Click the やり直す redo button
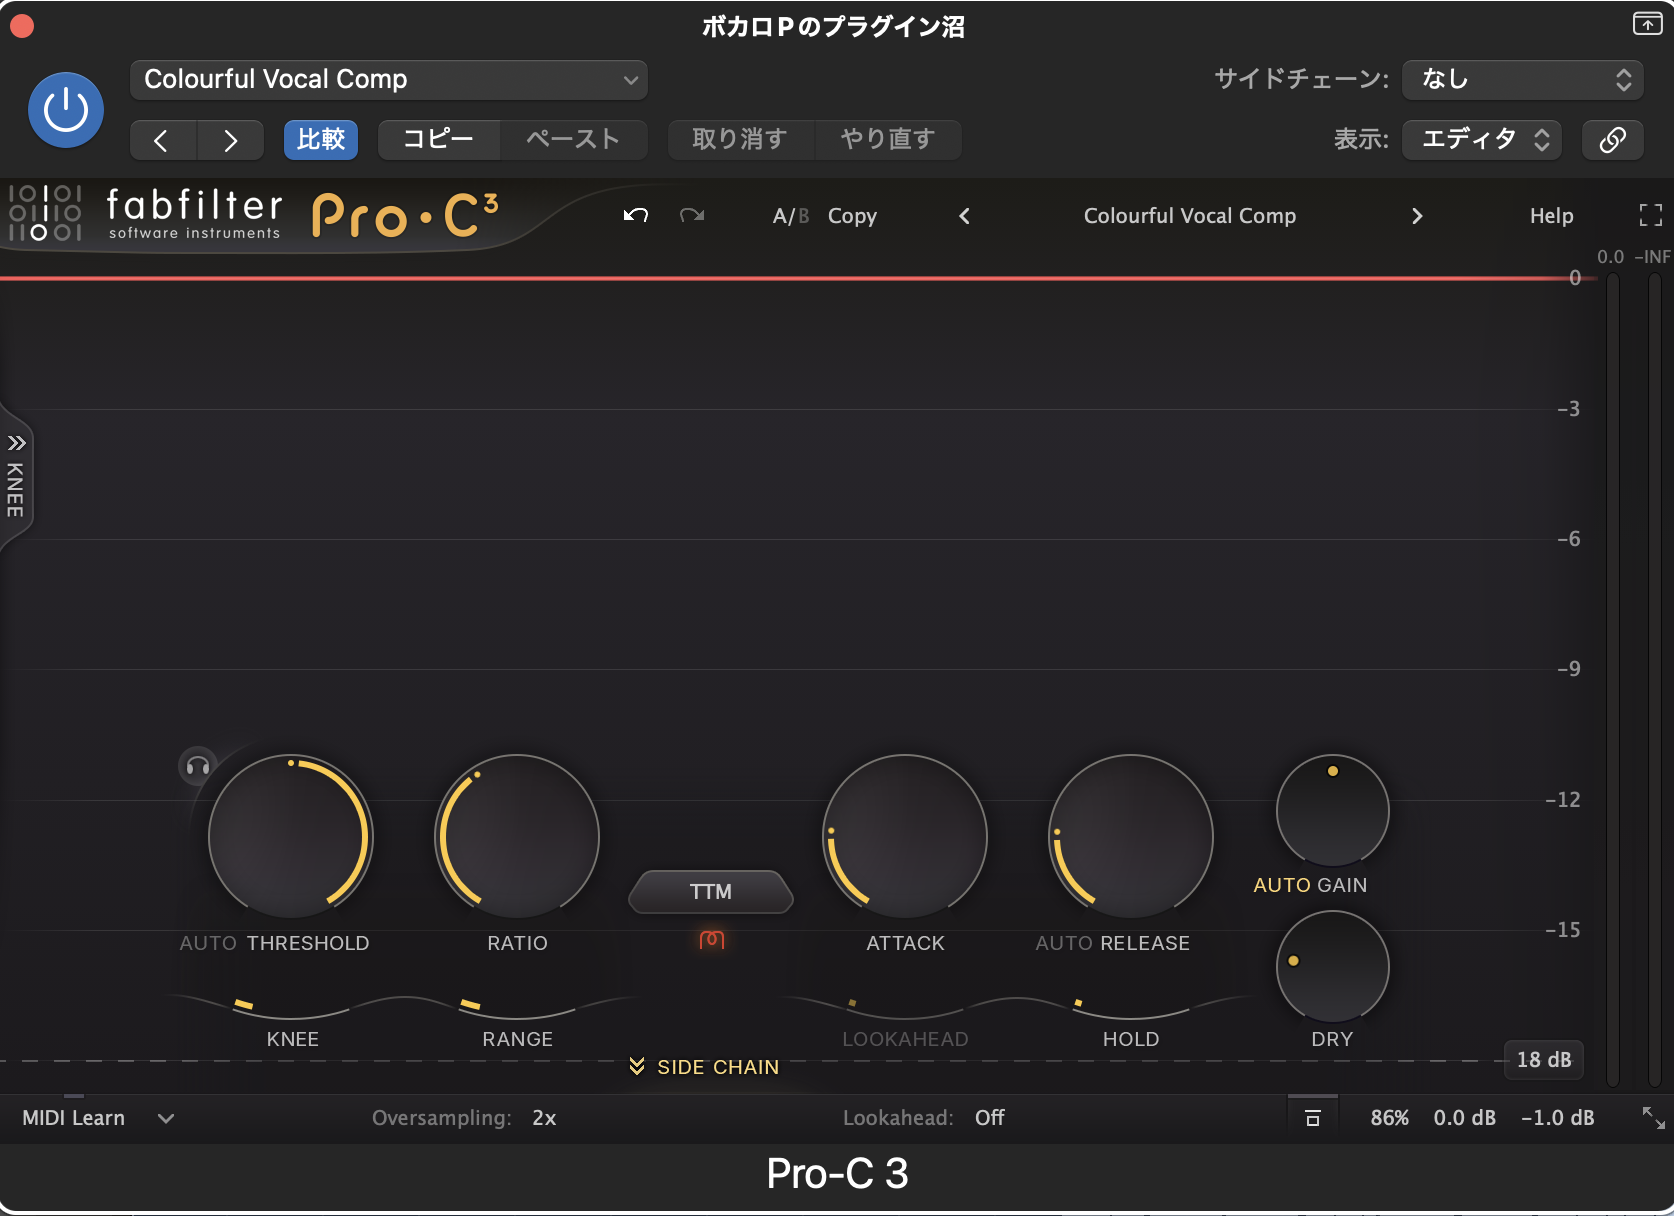Screen dimensions: 1674x1216 click(888, 140)
